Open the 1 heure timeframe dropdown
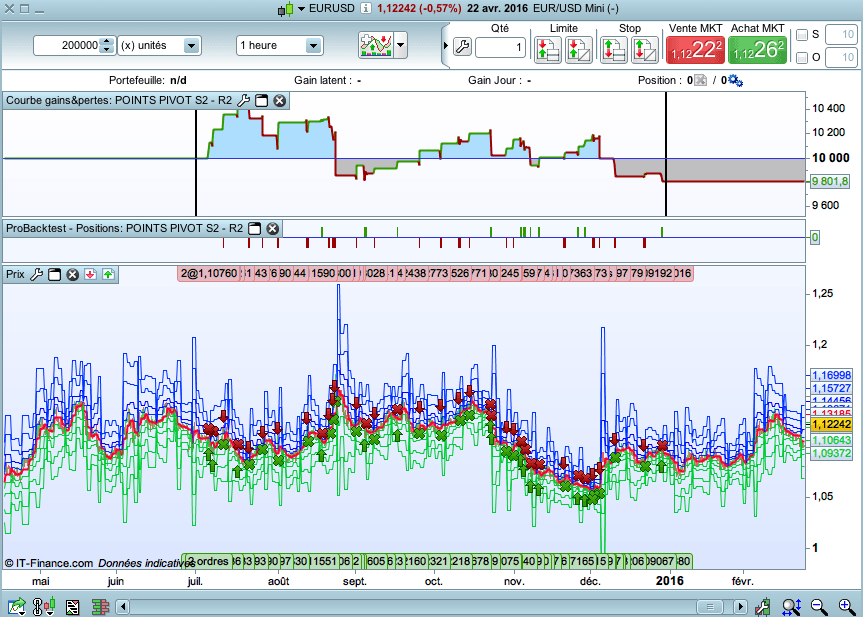The height and width of the screenshot is (617, 863). coord(313,45)
